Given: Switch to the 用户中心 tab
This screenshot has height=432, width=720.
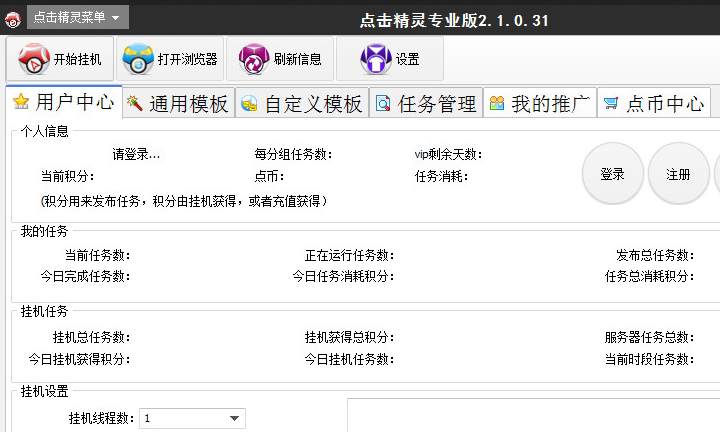Looking at the screenshot, I should click(x=64, y=102).
